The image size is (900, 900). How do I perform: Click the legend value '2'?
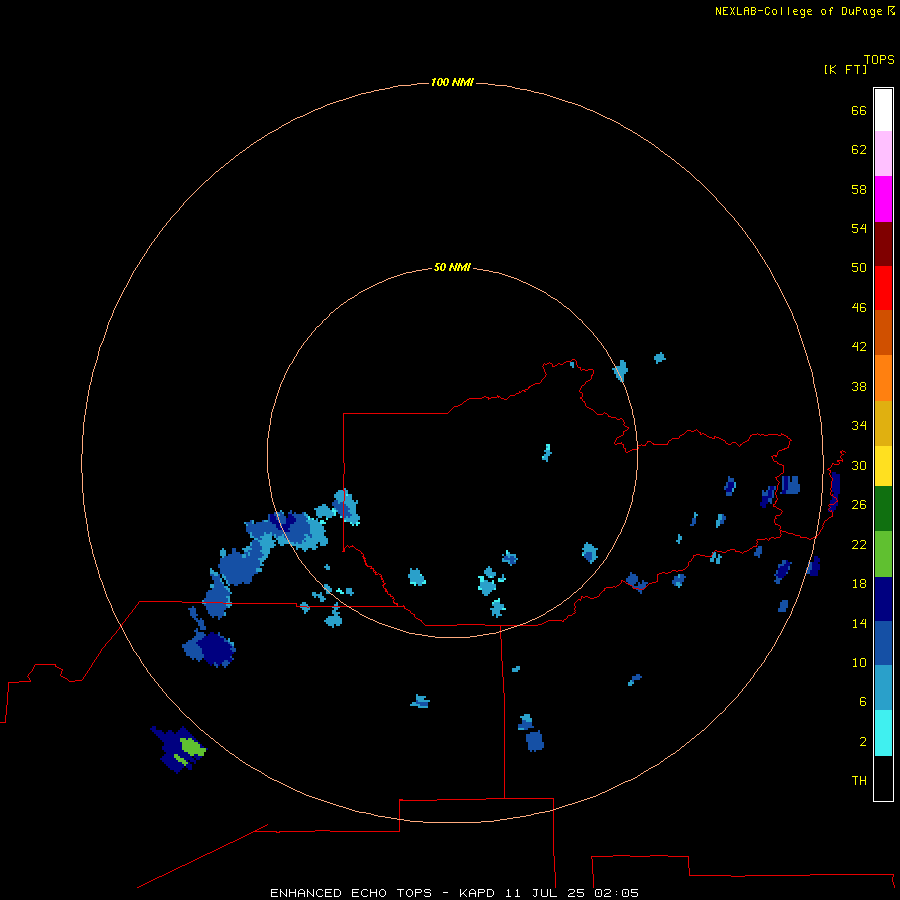(863, 742)
